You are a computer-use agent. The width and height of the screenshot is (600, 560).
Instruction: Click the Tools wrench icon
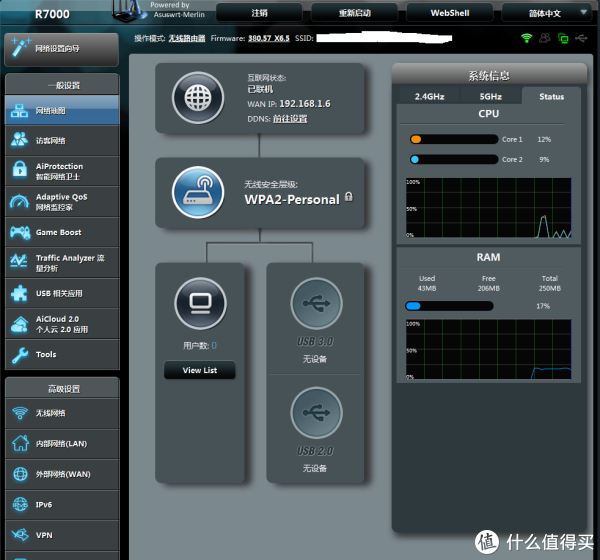coord(20,355)
